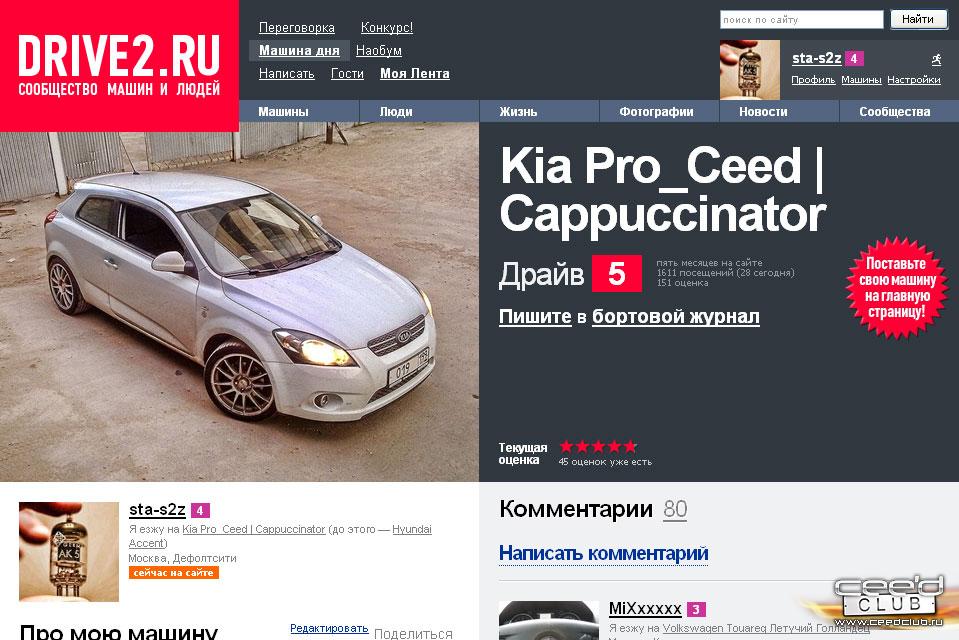Open the бортовой журнал link
This screenshot has width=959, height=640.
click(x=676, y=316)
